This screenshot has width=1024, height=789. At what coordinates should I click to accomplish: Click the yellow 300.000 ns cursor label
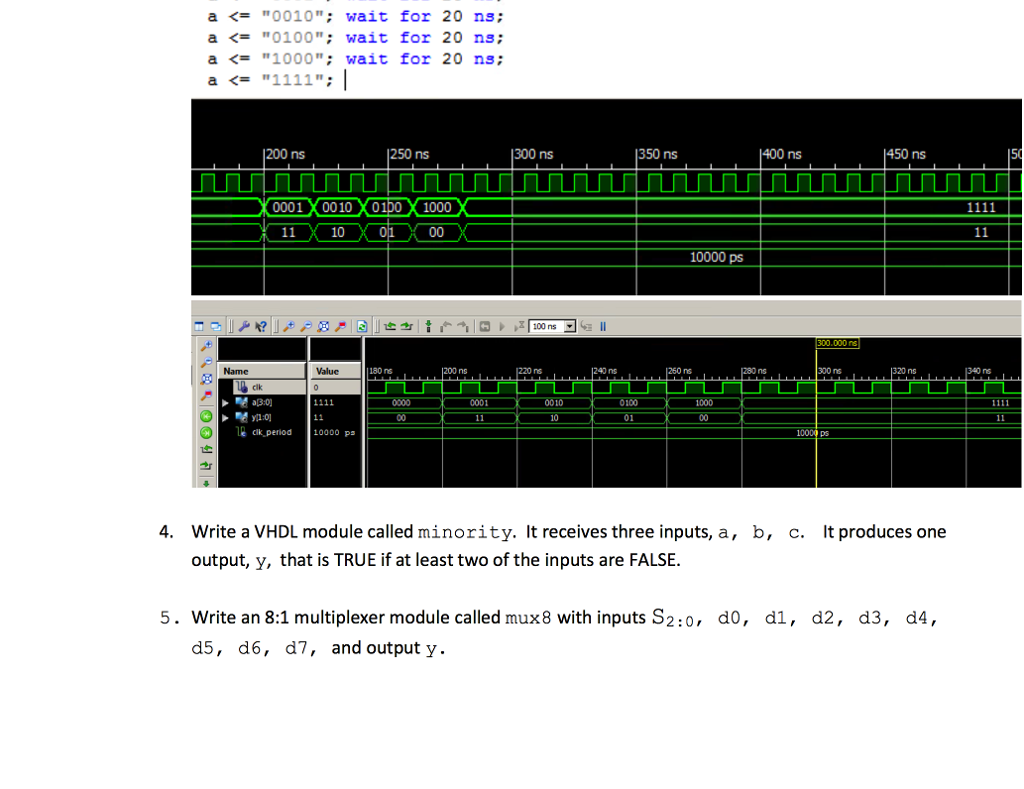click(837, 343)
